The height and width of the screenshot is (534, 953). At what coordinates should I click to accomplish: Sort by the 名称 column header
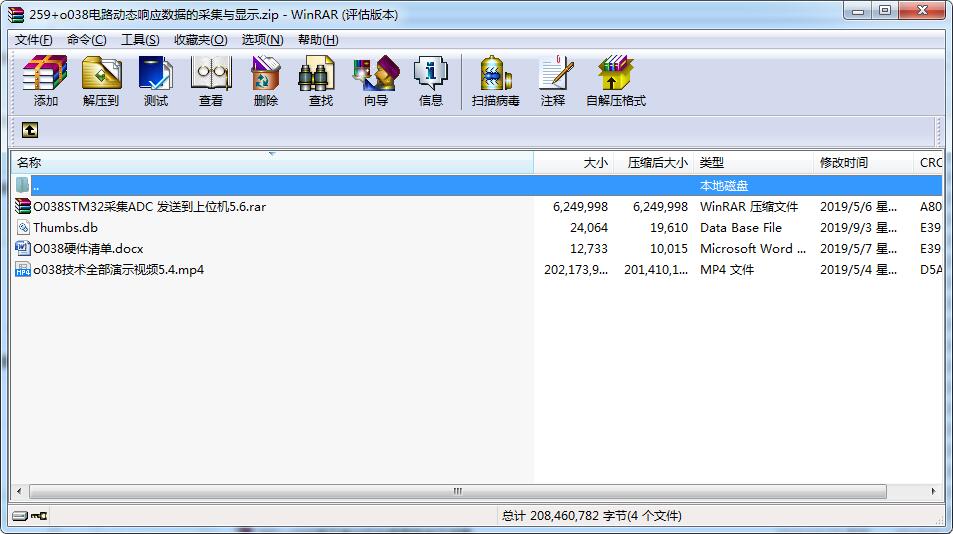click(272, 162)
